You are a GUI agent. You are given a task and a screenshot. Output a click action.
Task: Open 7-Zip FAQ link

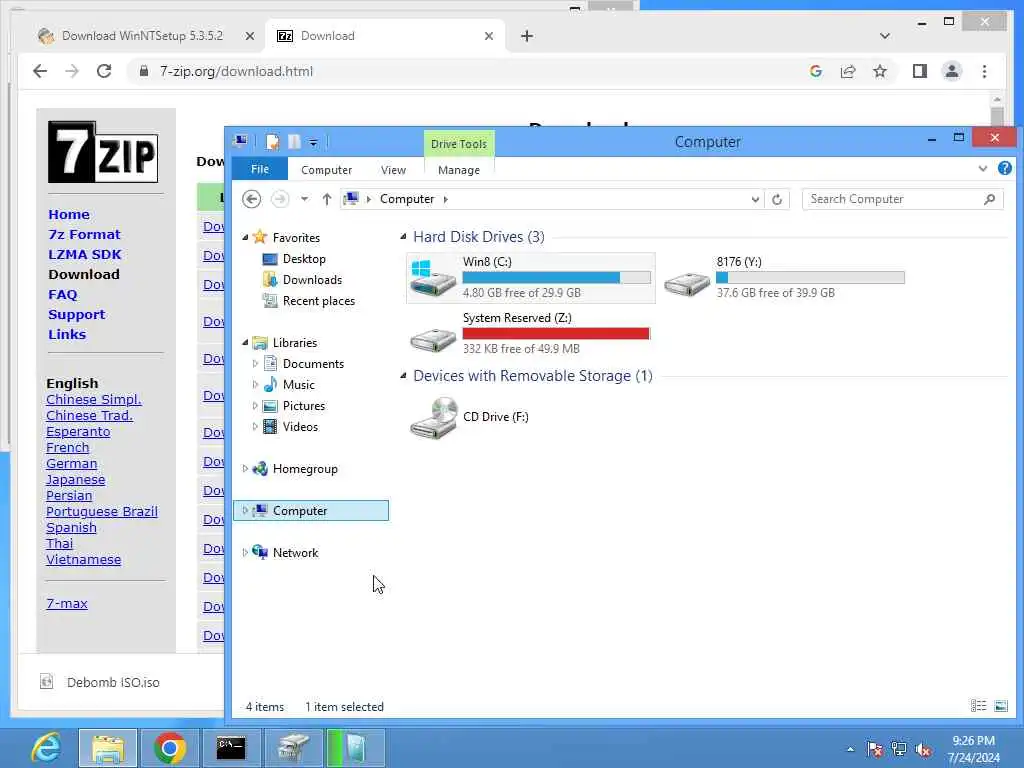click(63, 295)
